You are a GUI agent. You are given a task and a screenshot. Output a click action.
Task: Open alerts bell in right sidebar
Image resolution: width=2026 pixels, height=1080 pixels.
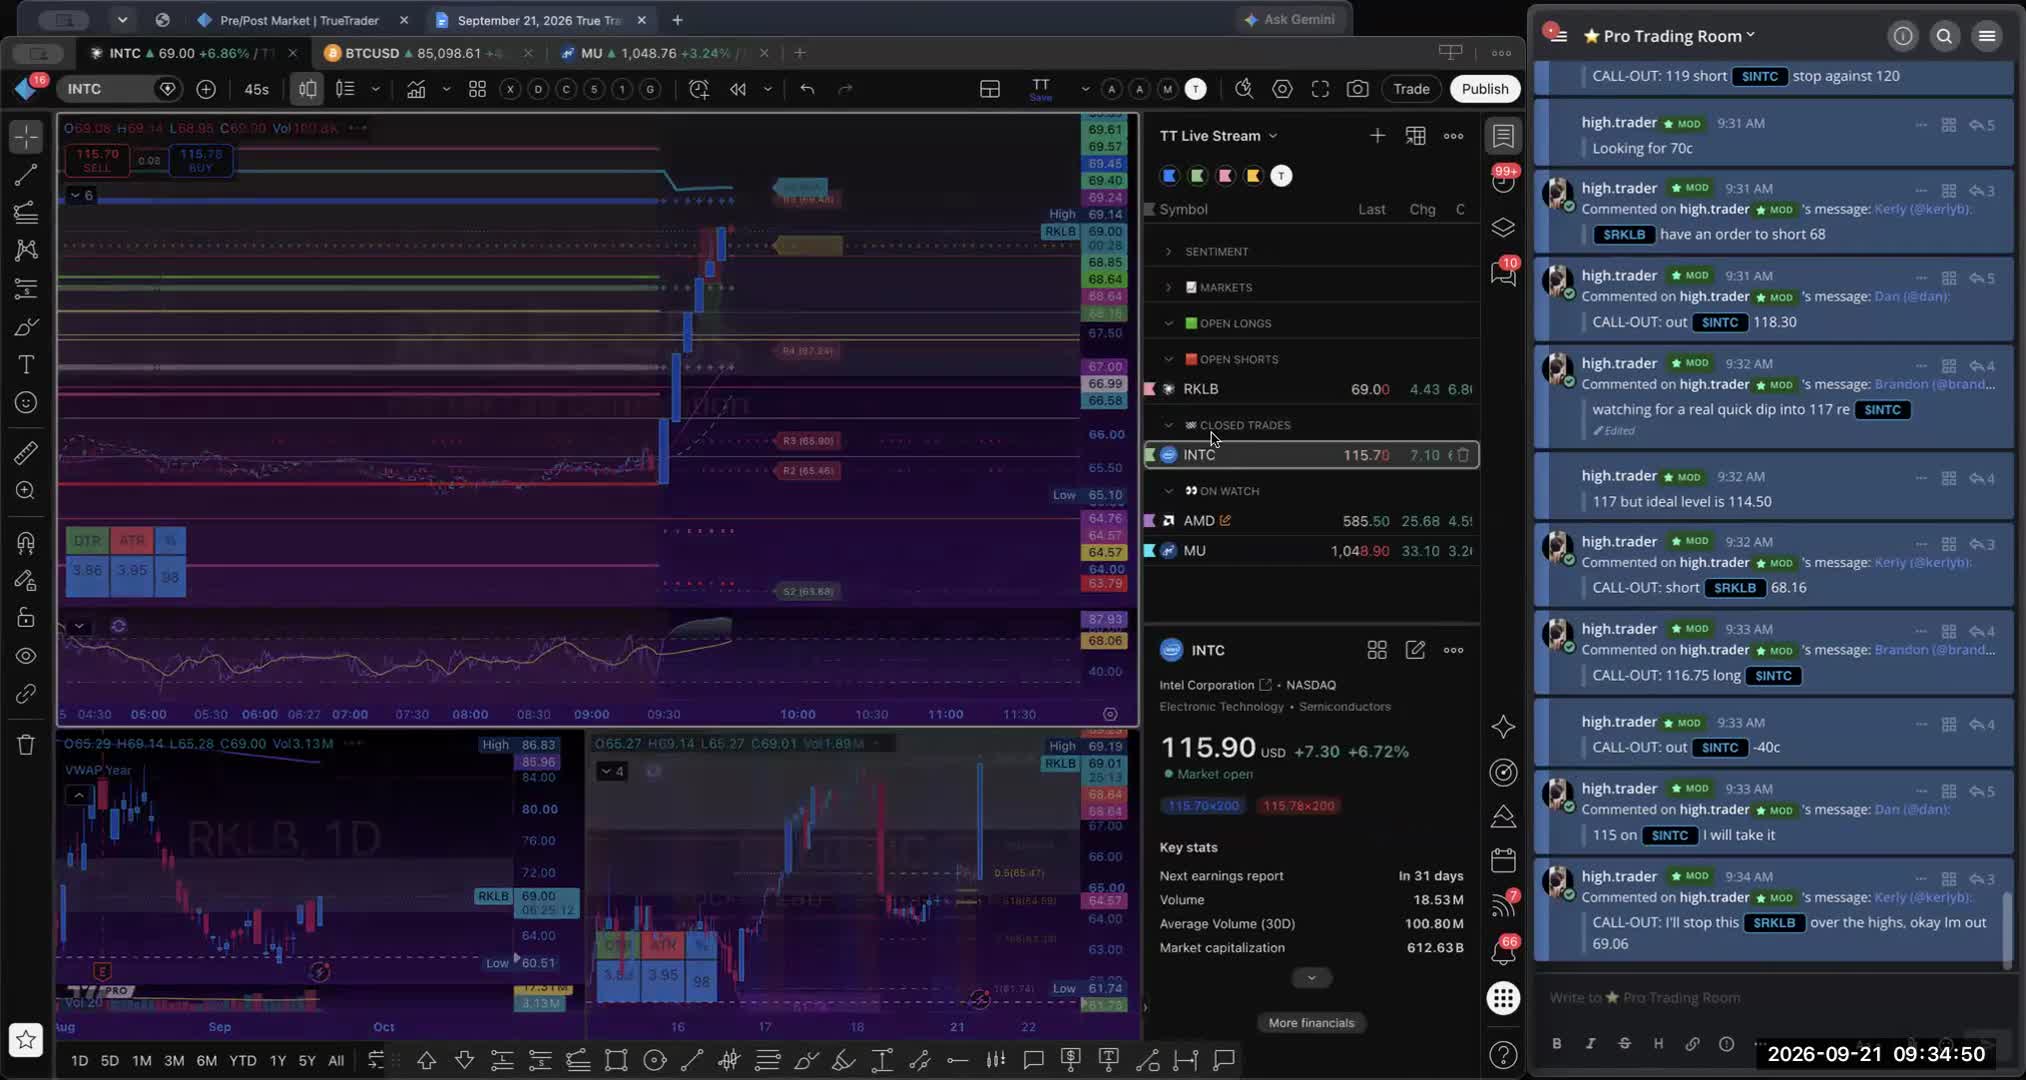point(1502,953)
